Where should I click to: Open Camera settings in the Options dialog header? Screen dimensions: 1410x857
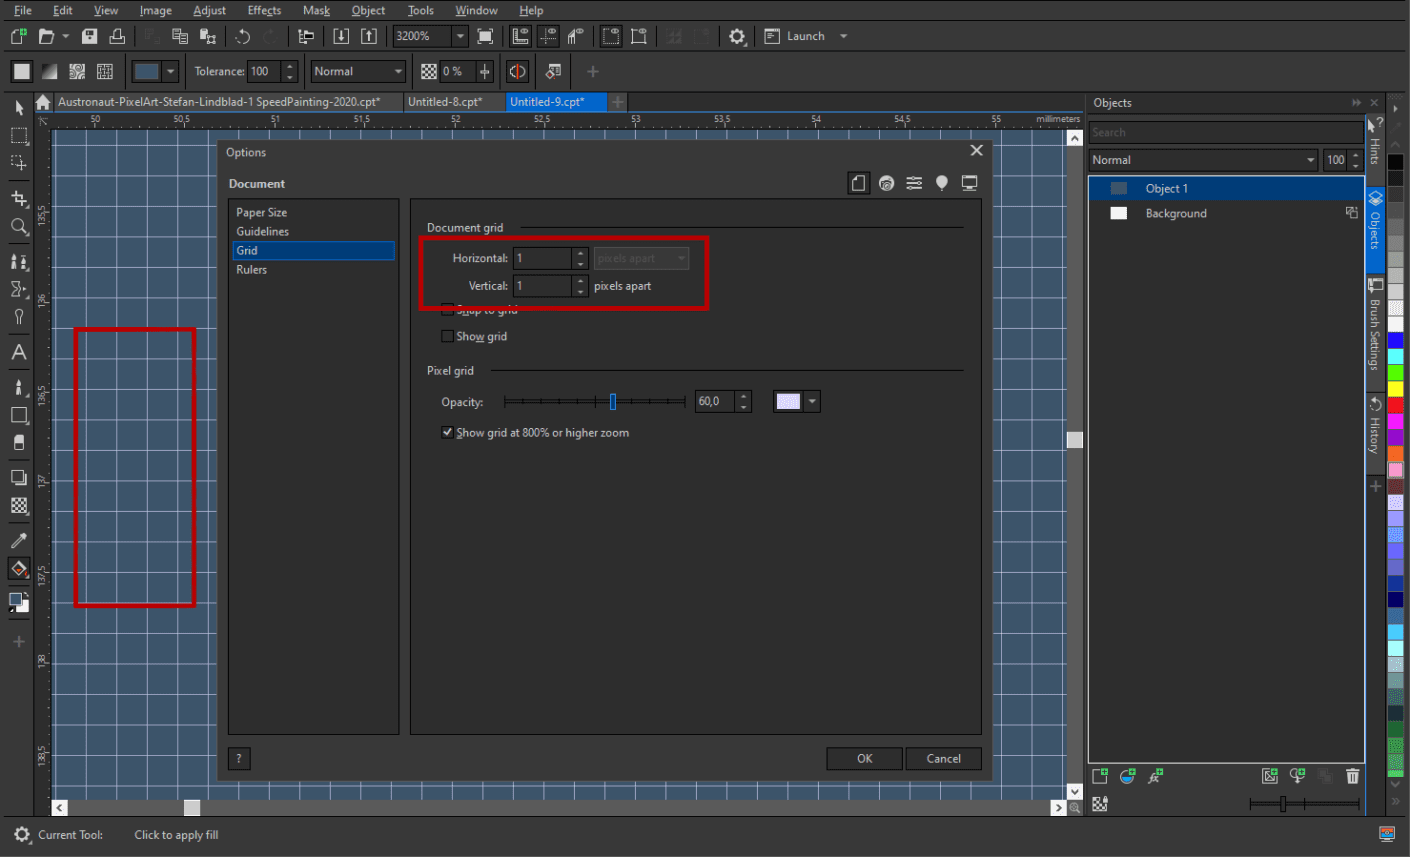[x=887, y=183]
